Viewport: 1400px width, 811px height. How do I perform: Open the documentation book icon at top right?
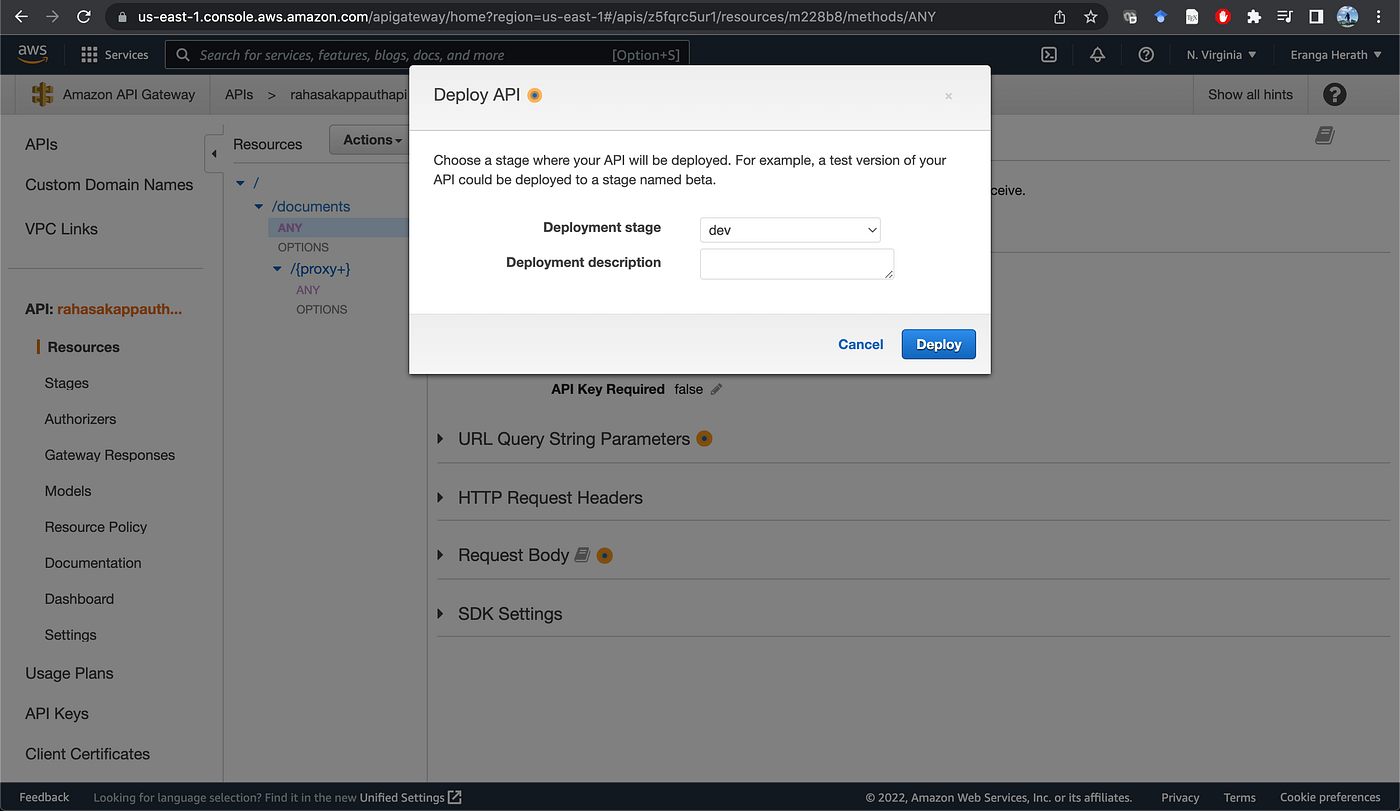point(1325,135)
